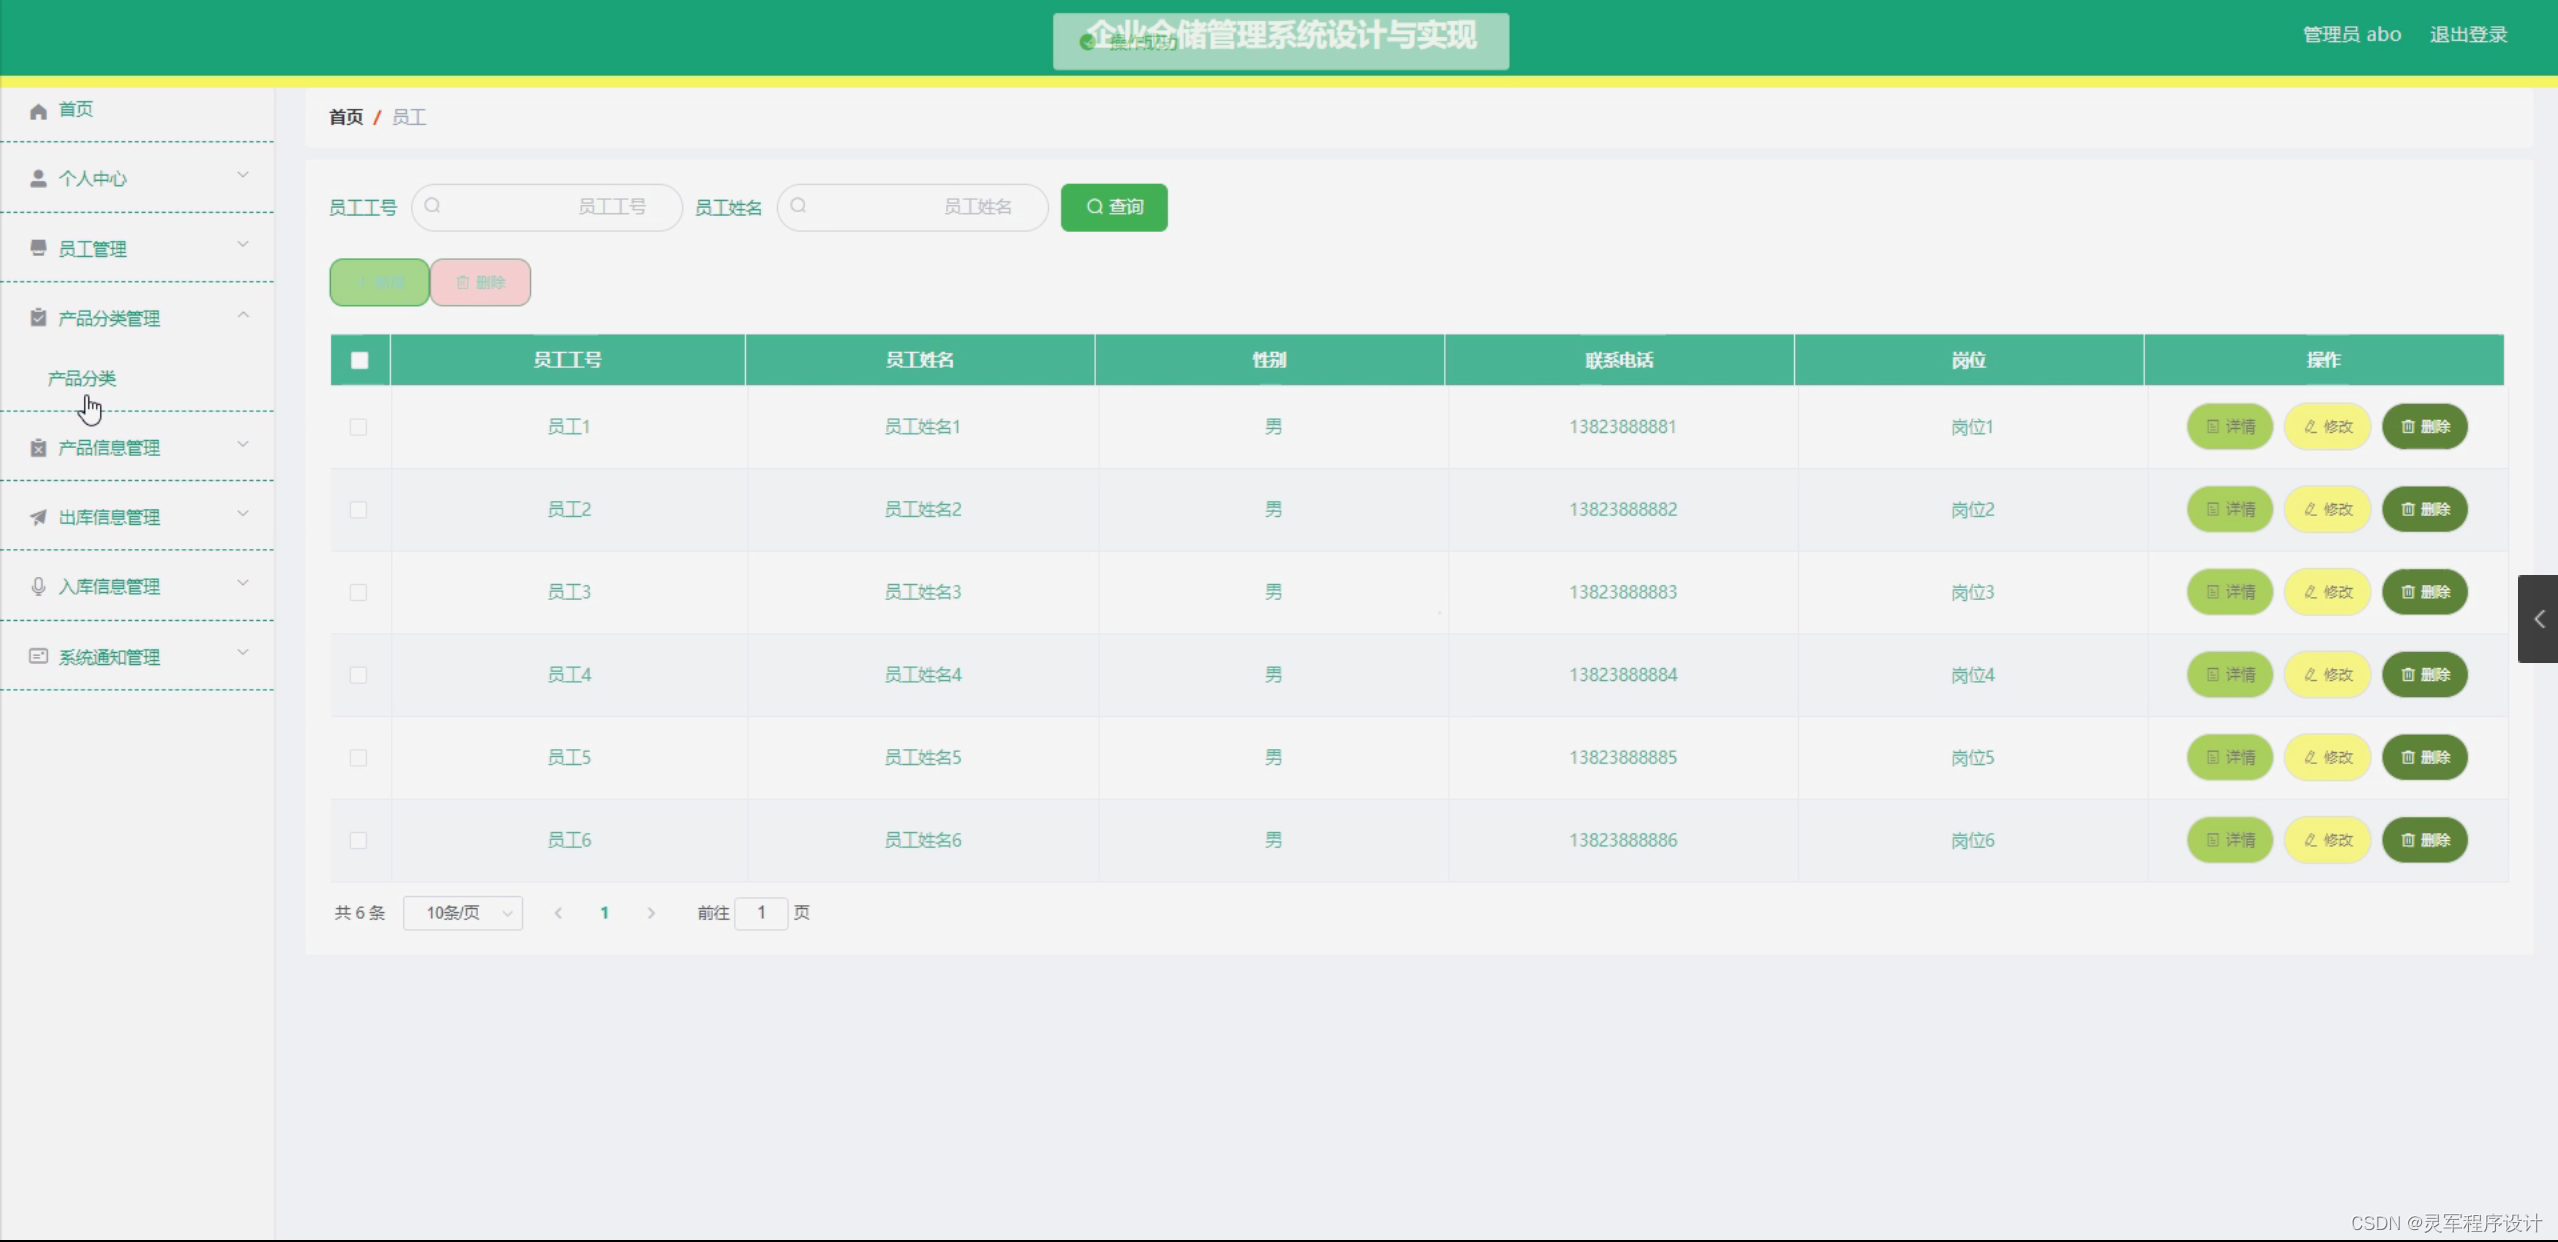Viewport: 2558px width, 1242px height.
Task: Click 退出登录 to log out
Action: pyautogui.click(x=2468, y=35)
